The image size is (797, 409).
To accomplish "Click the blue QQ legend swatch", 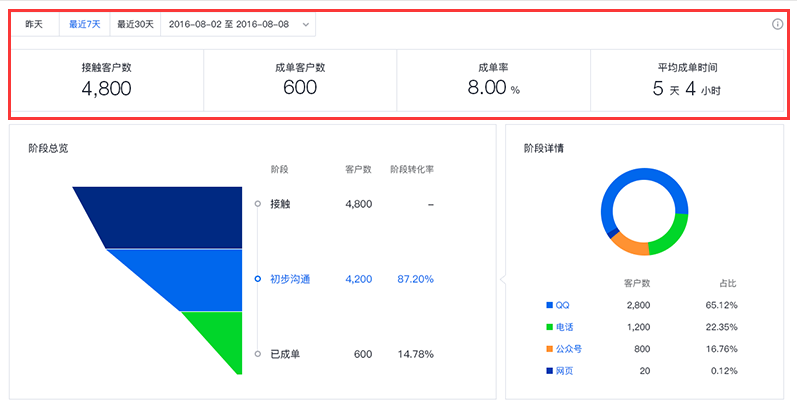I will [x=549, y=305].
